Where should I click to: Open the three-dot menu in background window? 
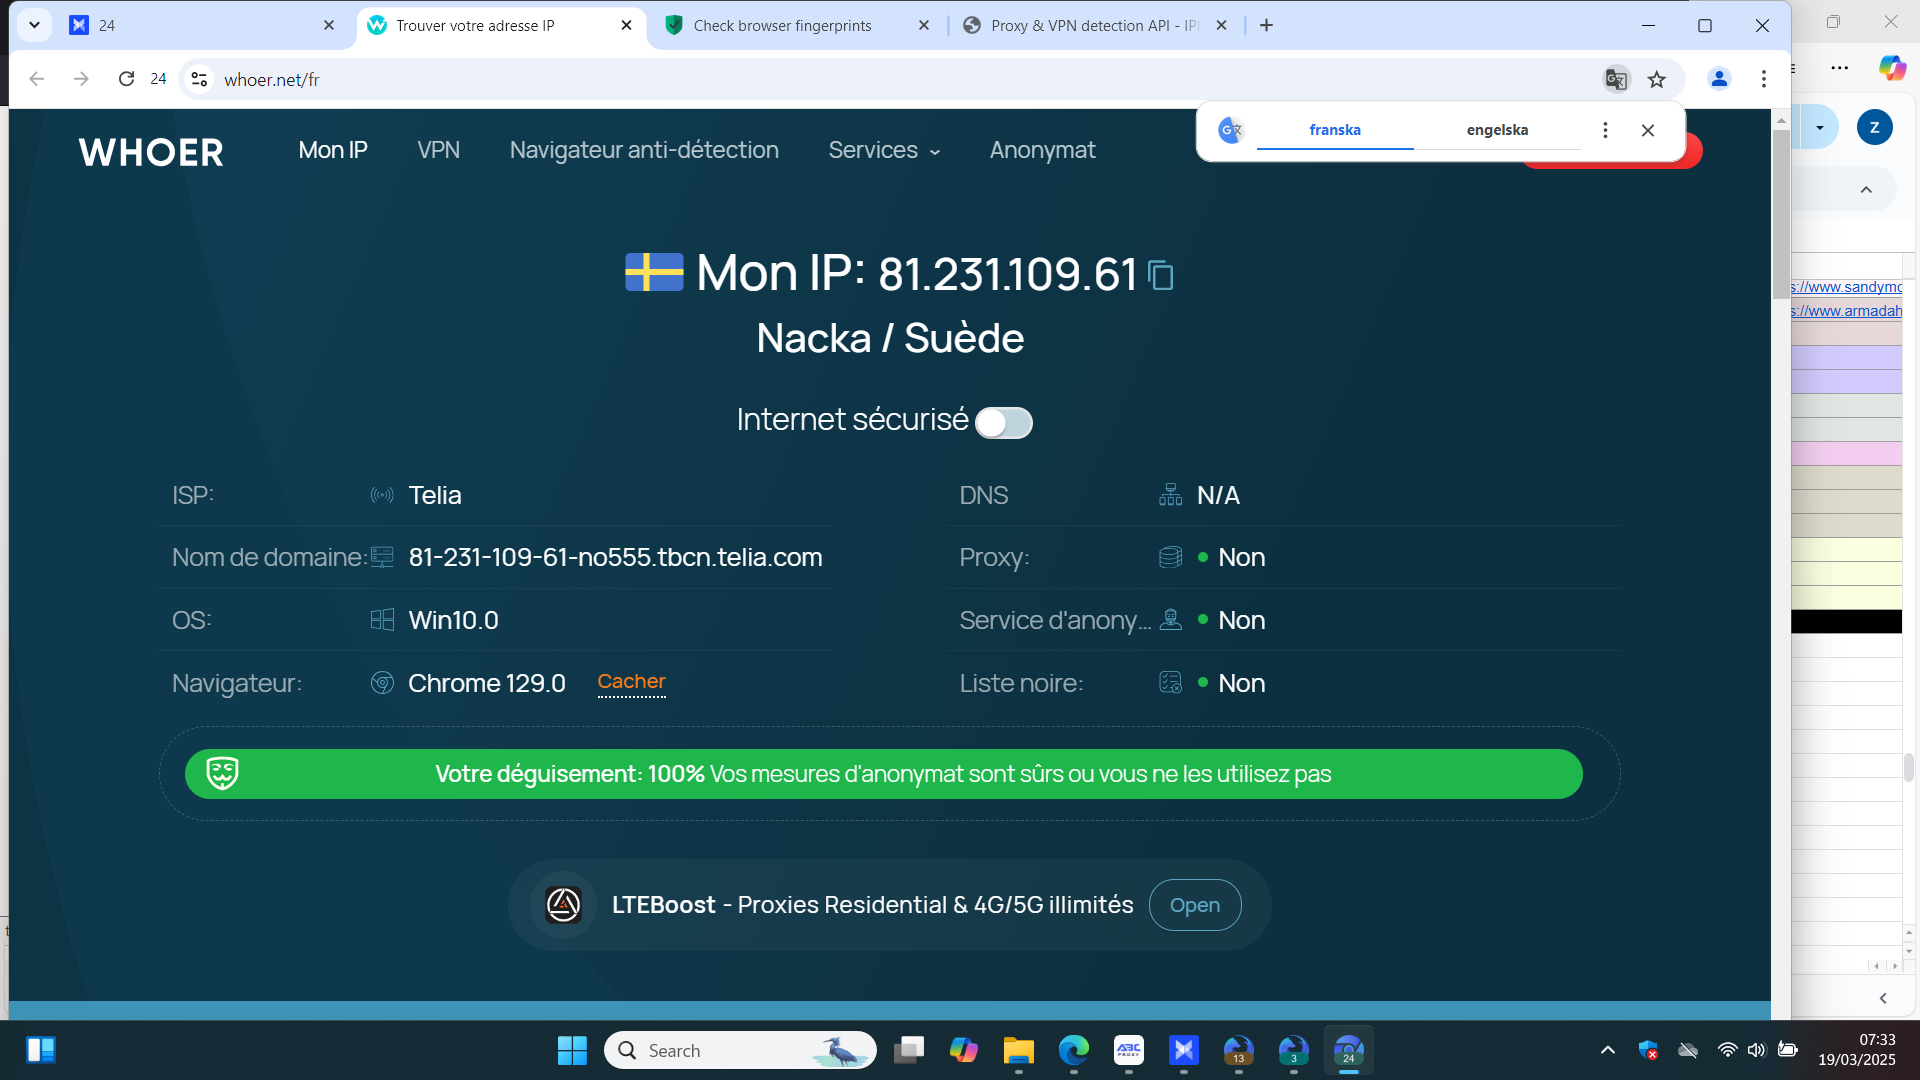pos(1840,68)
